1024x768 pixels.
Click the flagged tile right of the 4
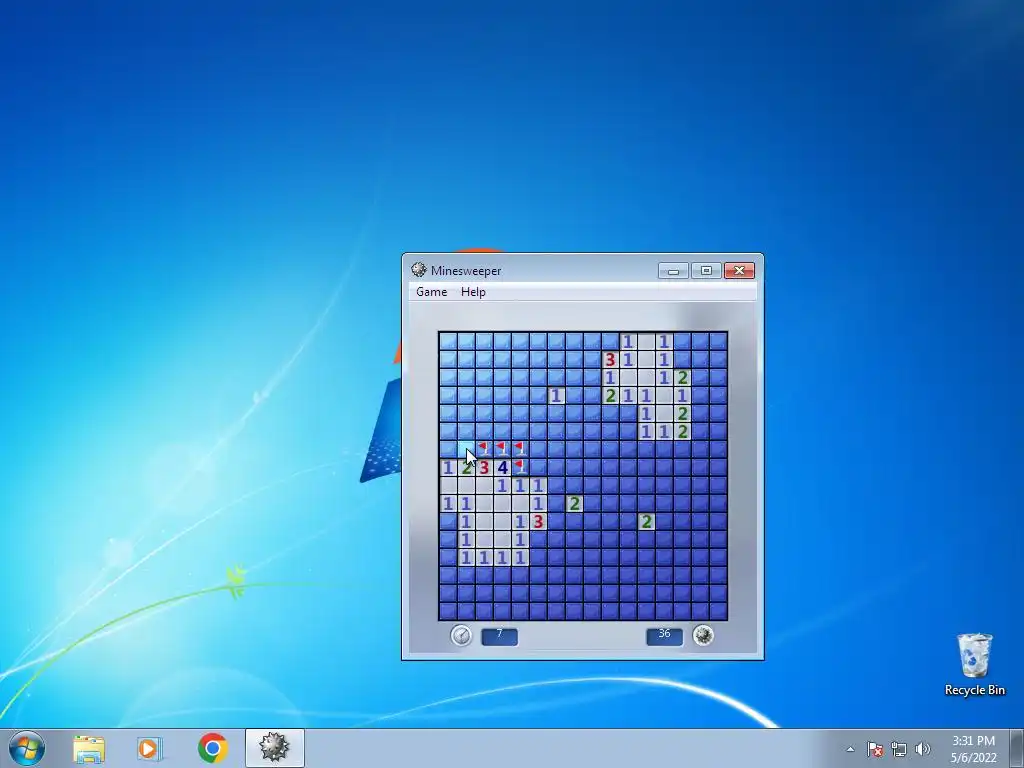[520, 467]
